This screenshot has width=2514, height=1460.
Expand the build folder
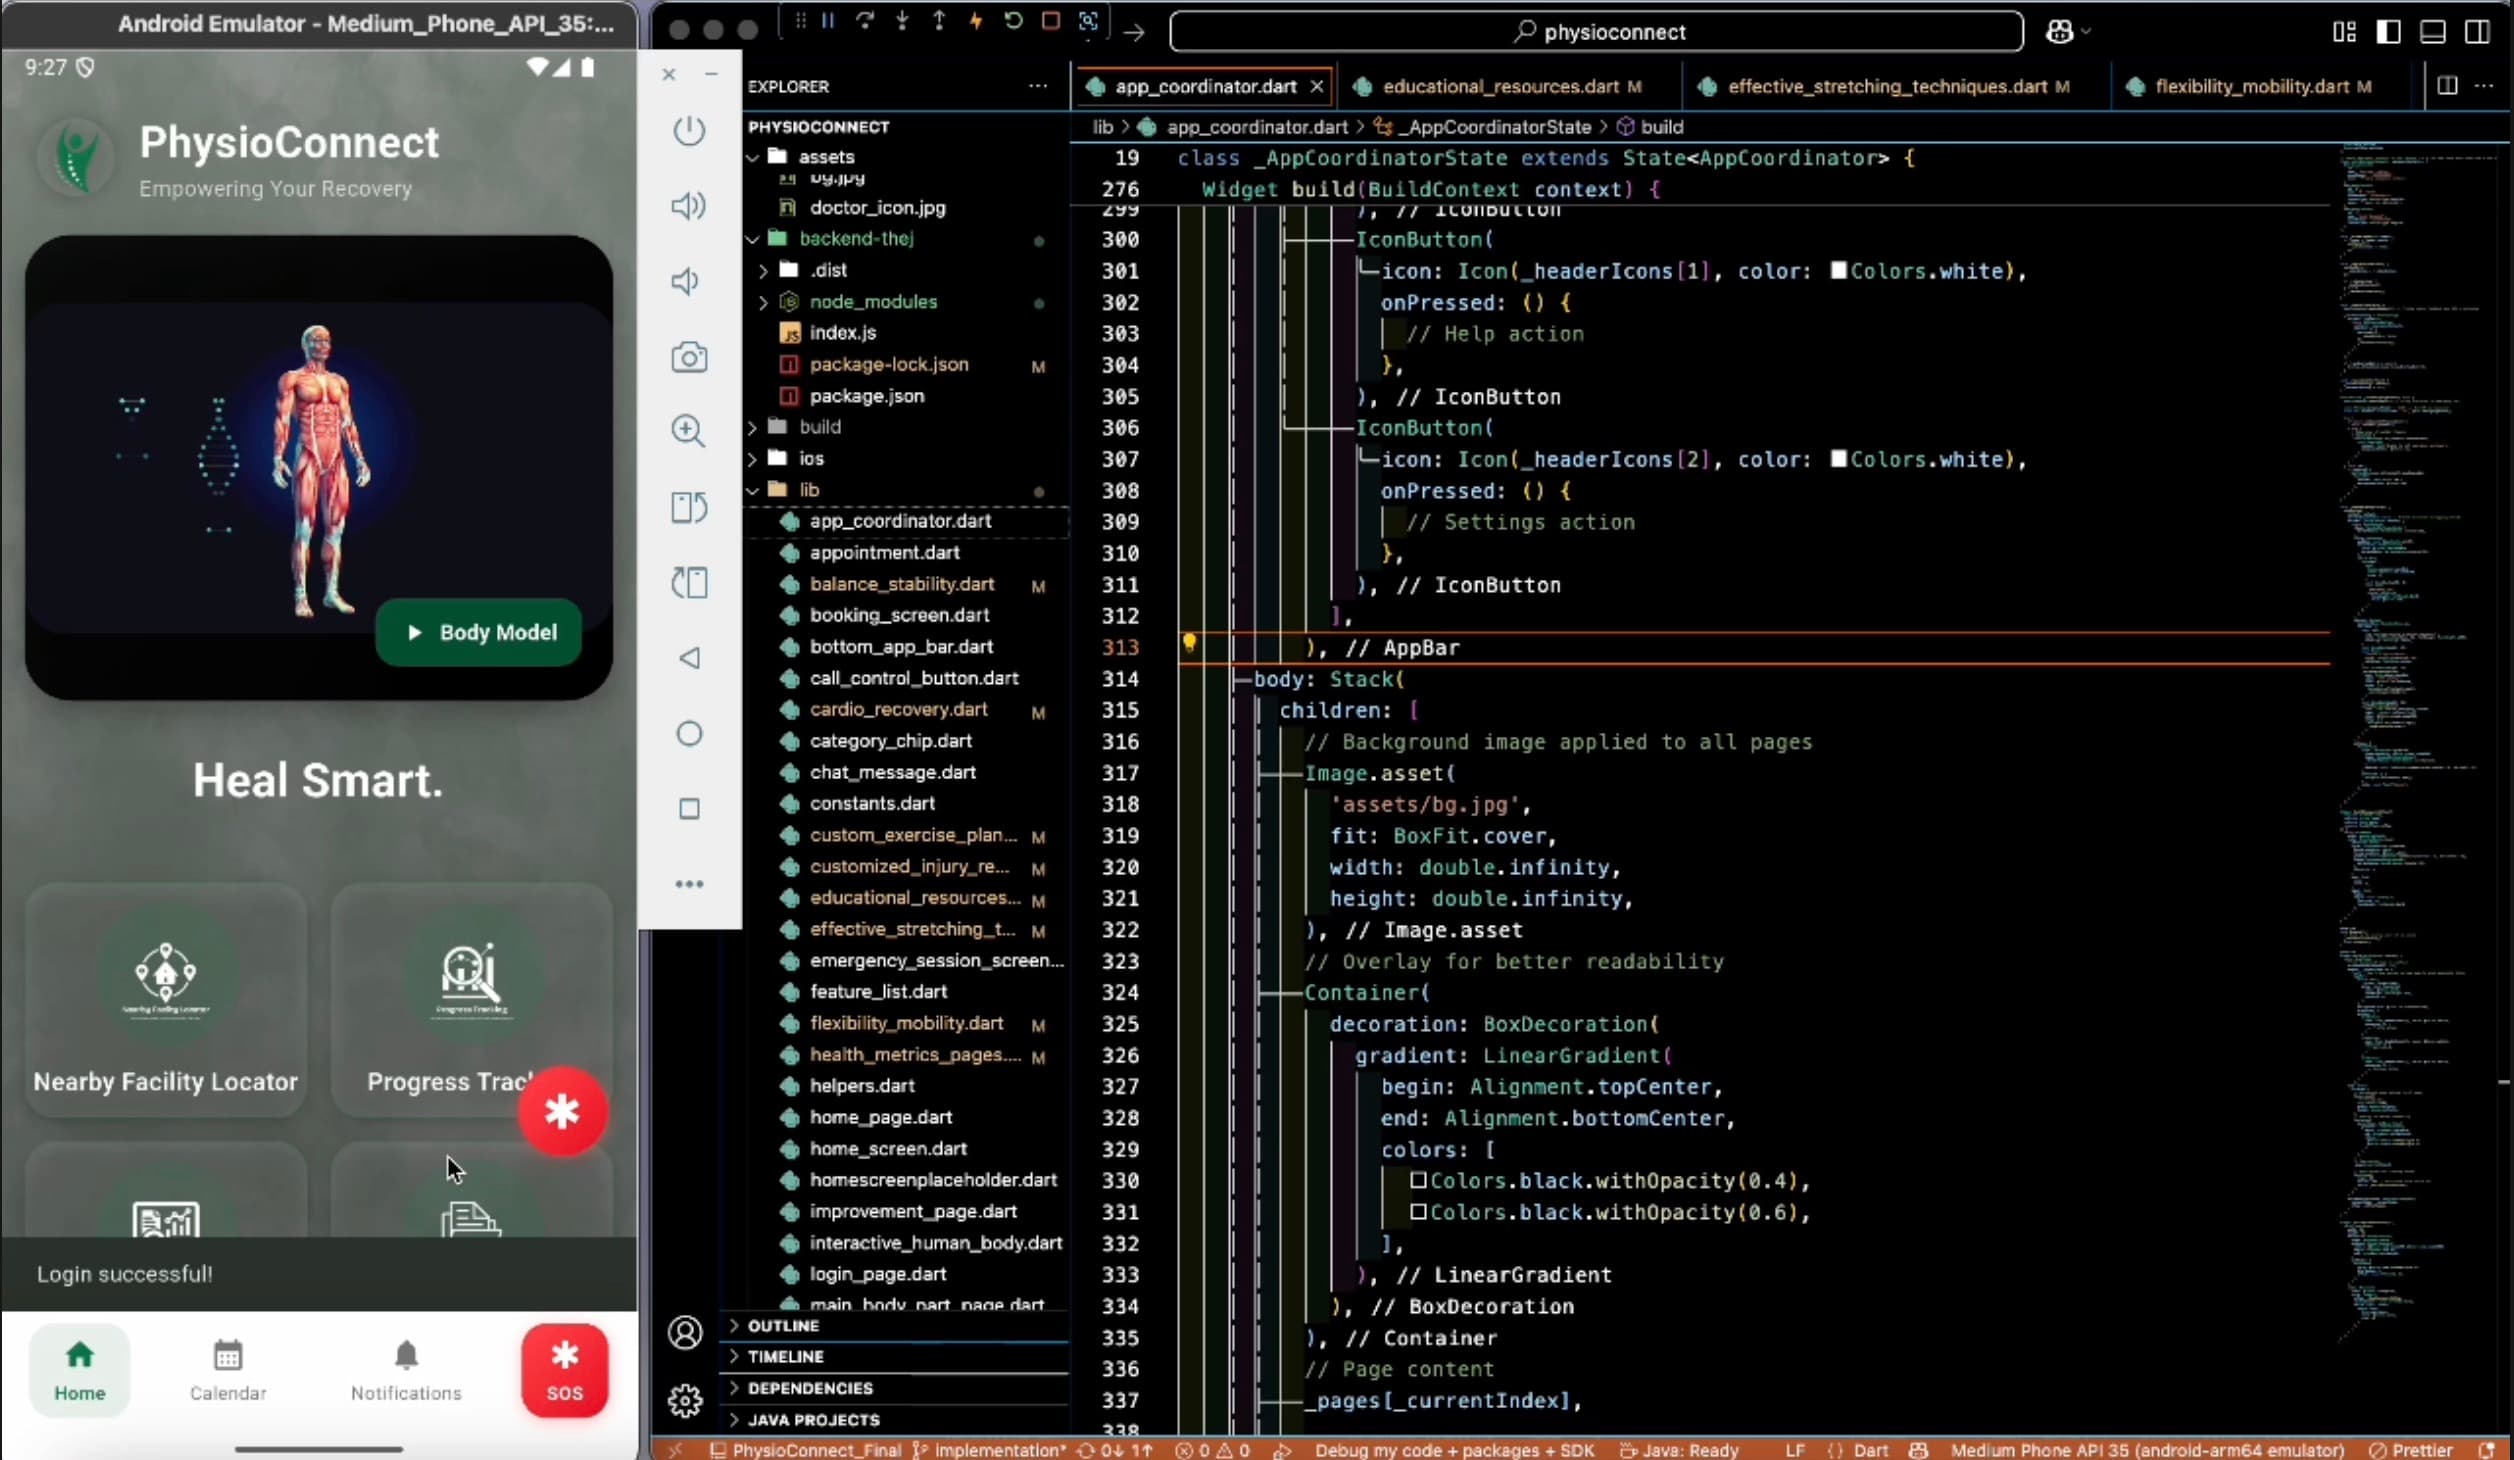click(x=819, y=427)
